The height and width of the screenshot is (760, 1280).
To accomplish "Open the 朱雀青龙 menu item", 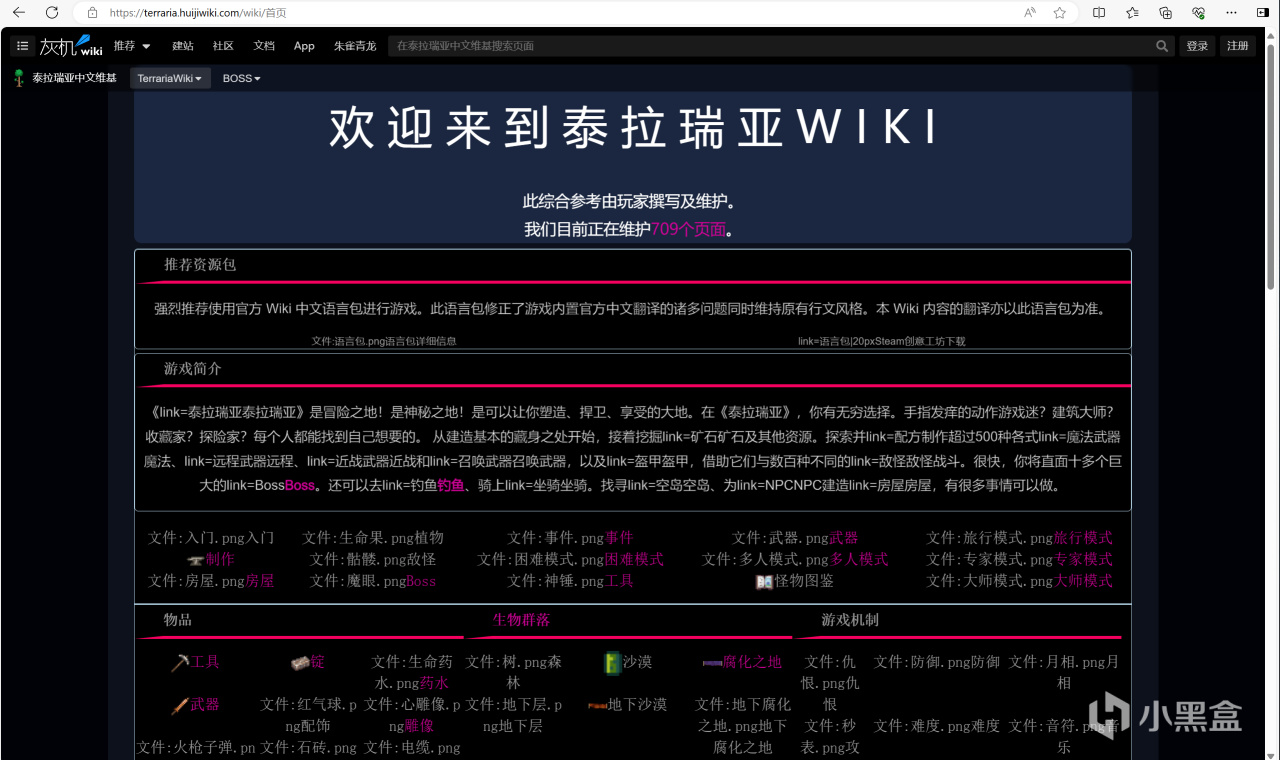I will click(x=355, y=46).
